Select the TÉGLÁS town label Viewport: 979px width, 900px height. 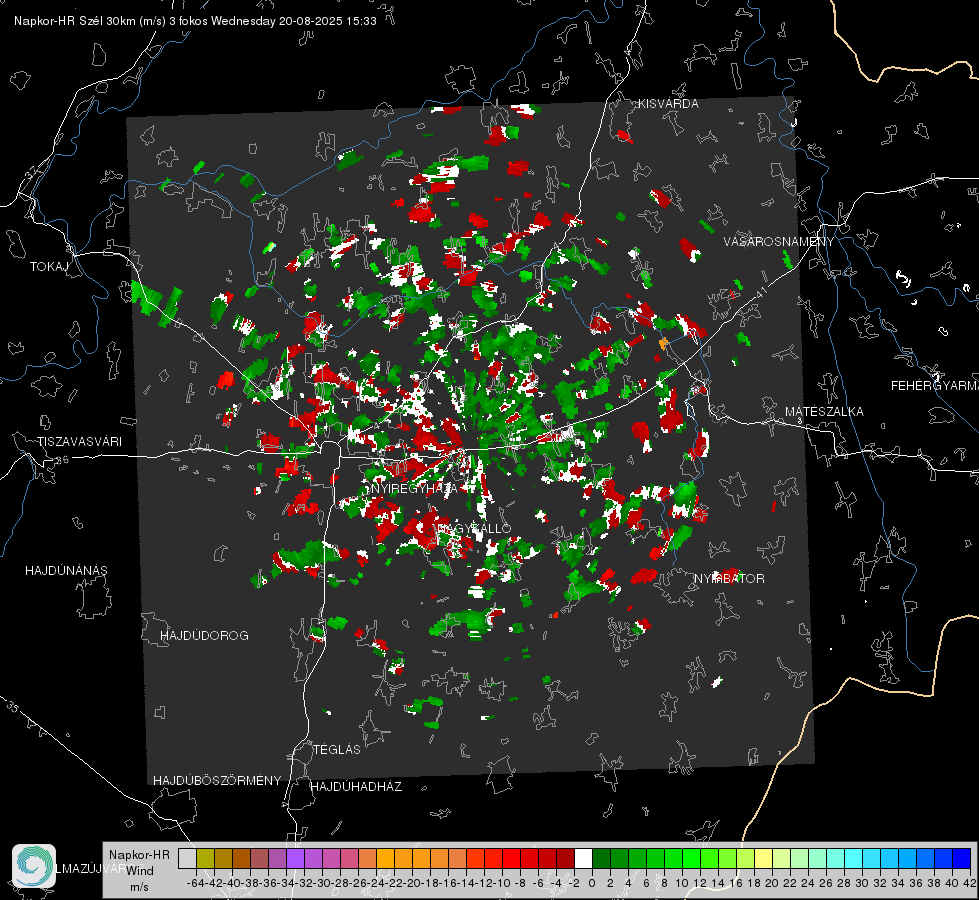tap(337, 749)
